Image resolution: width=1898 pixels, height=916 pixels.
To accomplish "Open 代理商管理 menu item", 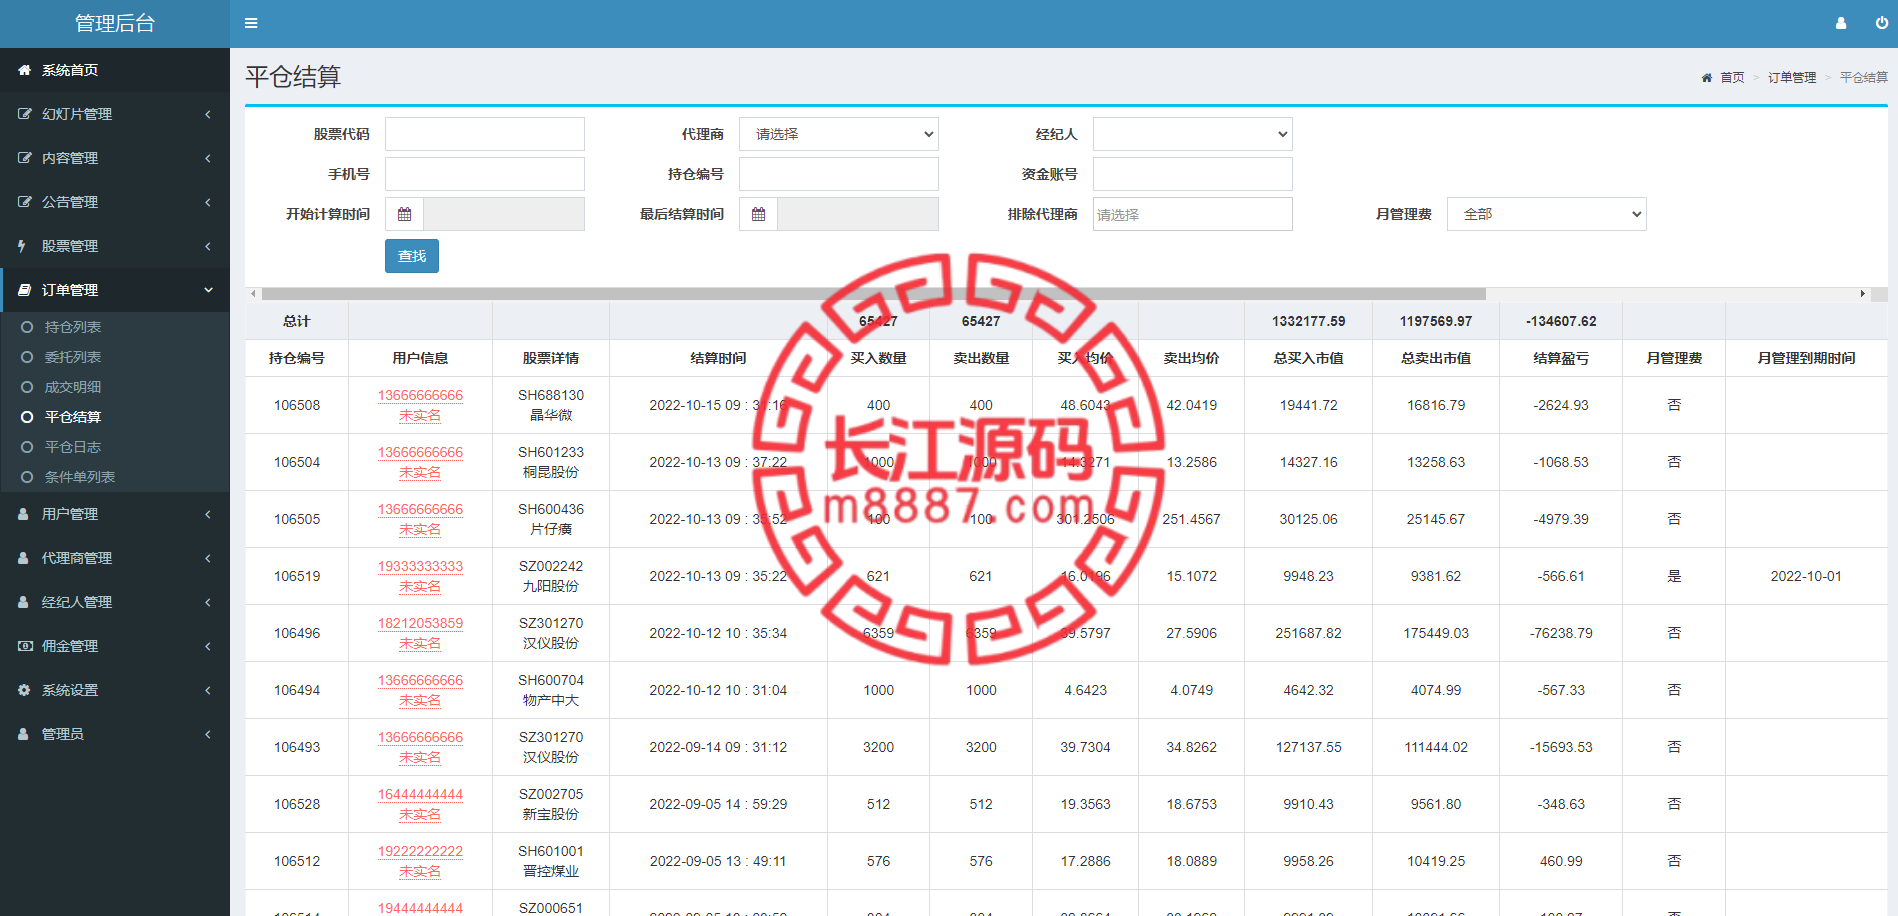I will (115, 558).
